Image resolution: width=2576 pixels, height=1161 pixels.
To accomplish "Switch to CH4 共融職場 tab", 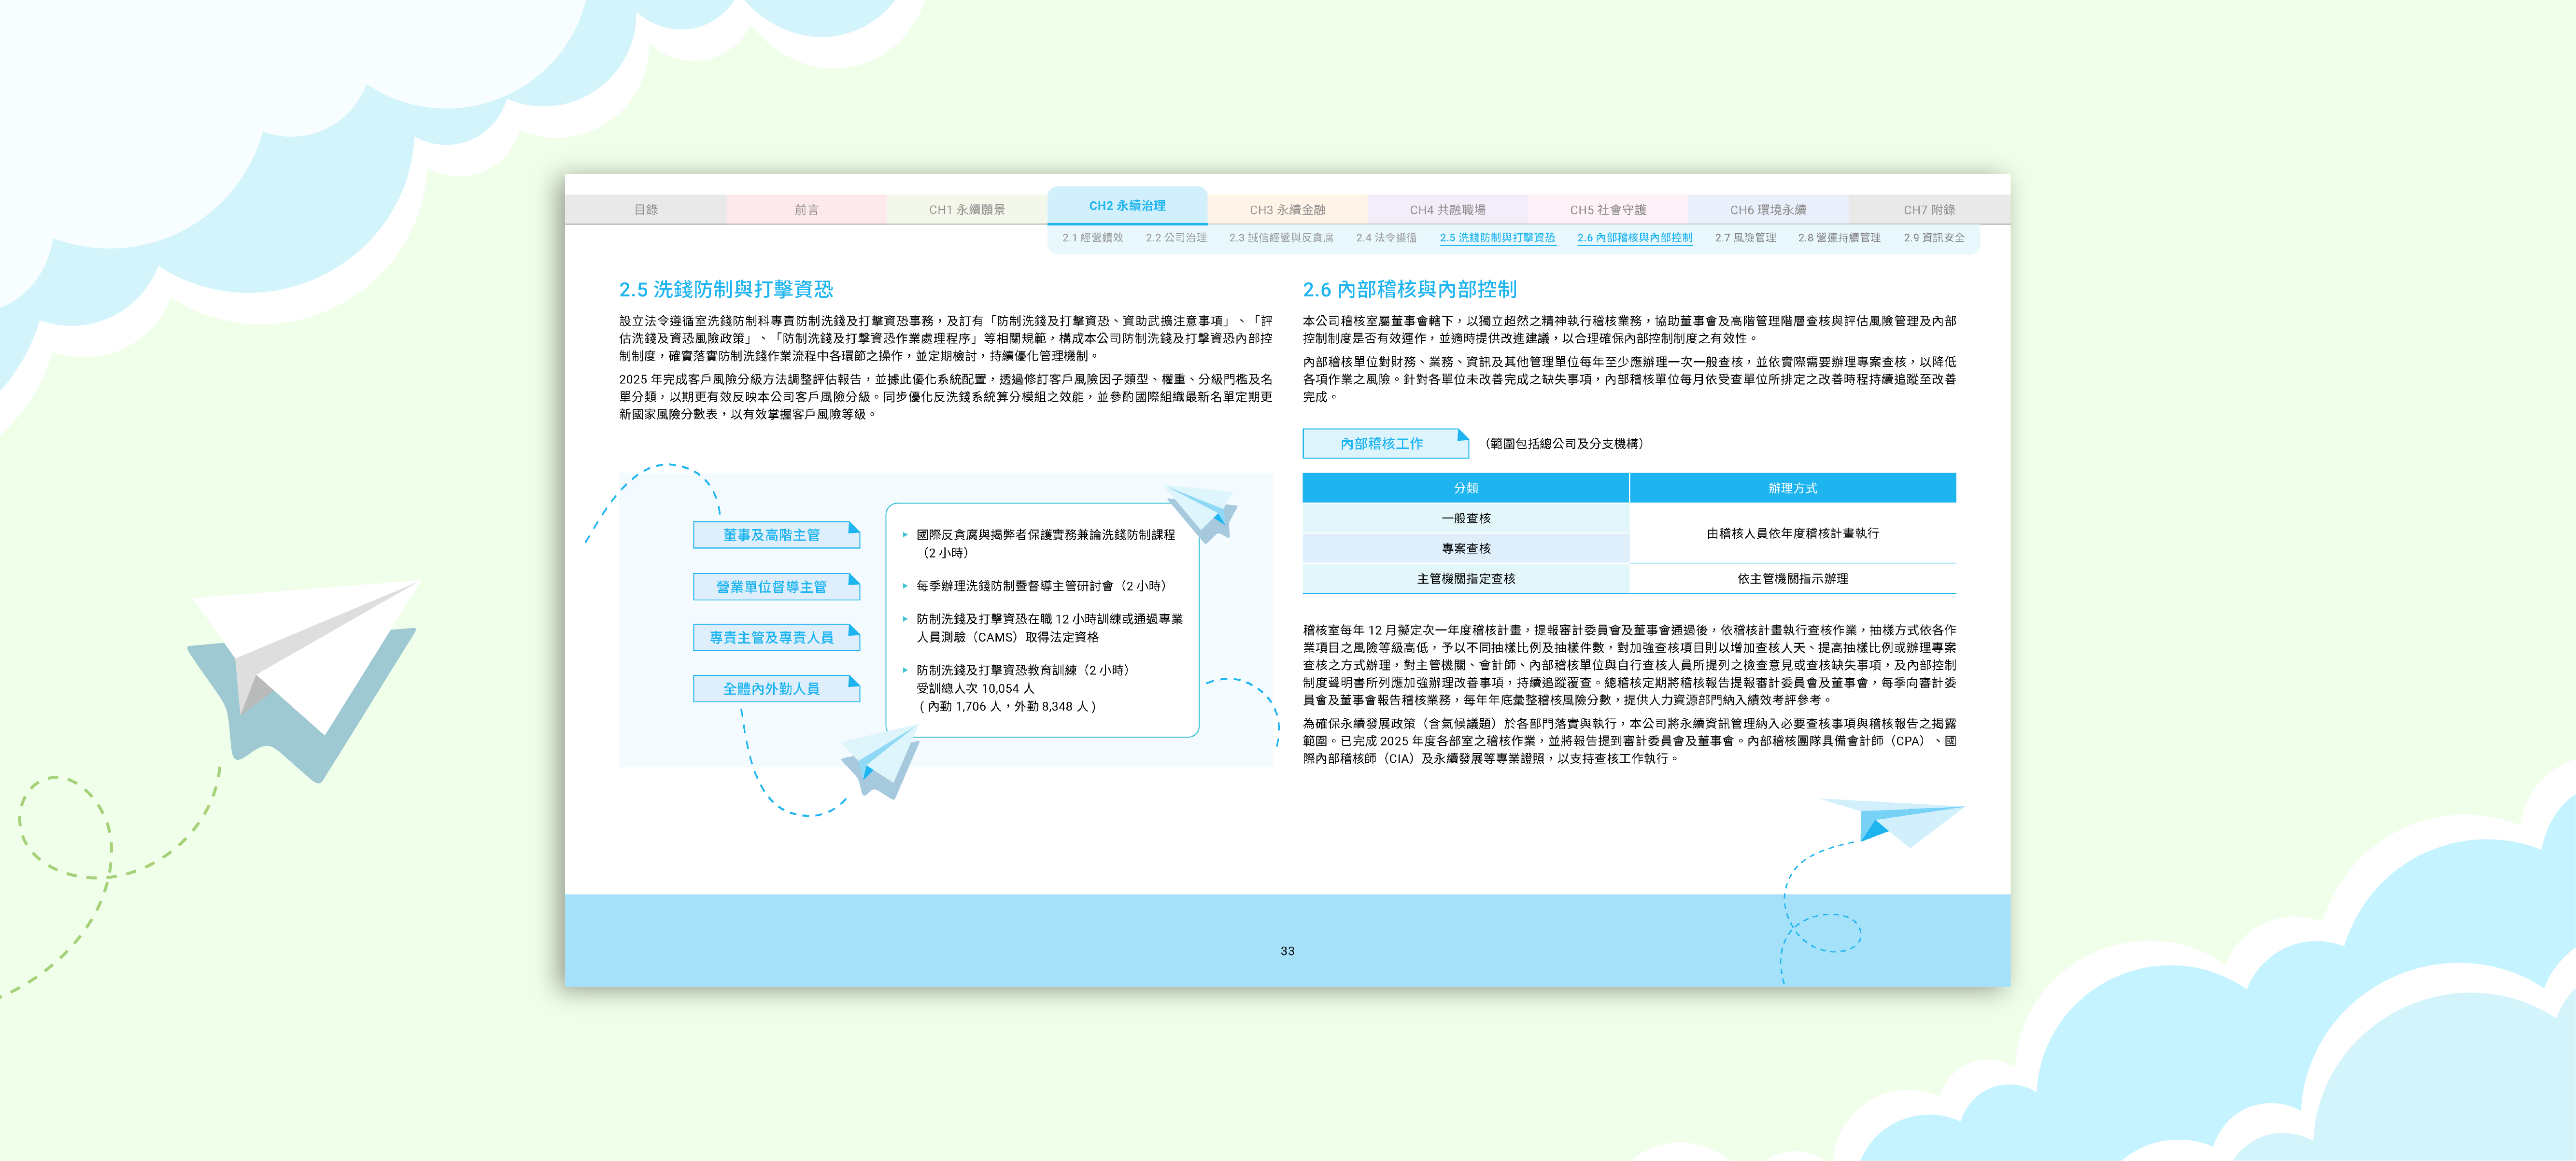I will point(1447,209).
